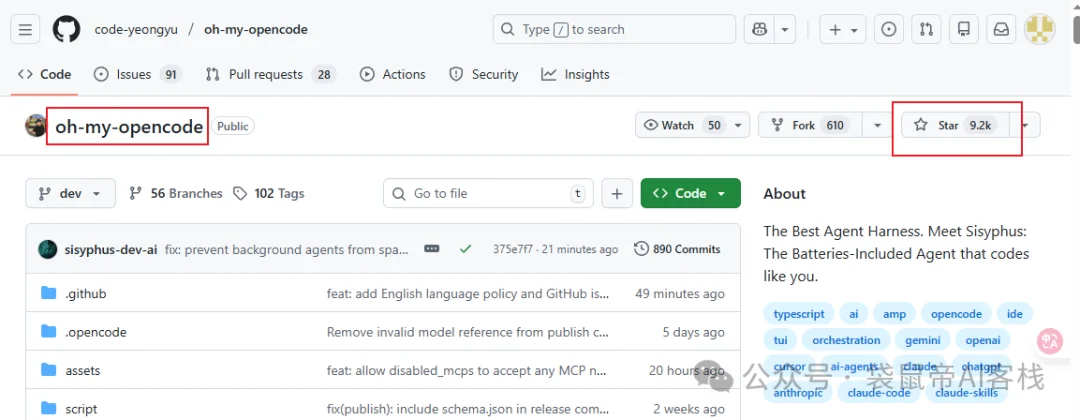Click the repository owner avatar beside title
The height and width of the screenshot is (420, 1080).
tap(36, 125)
